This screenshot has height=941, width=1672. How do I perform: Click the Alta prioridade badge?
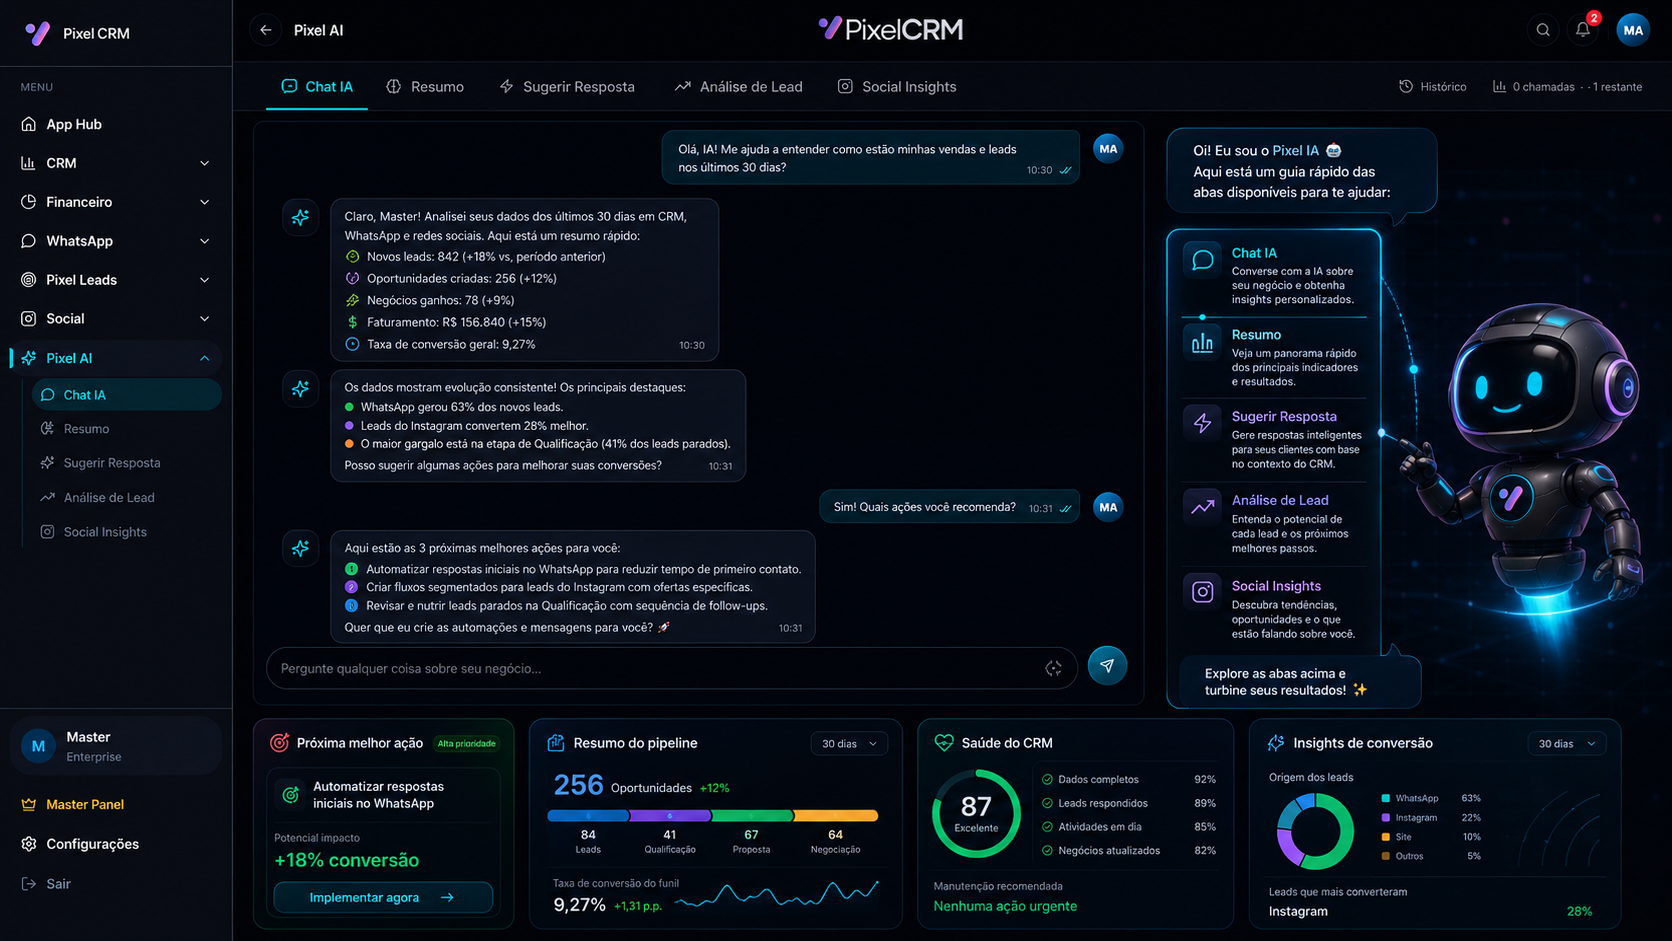tap(467, 743)
